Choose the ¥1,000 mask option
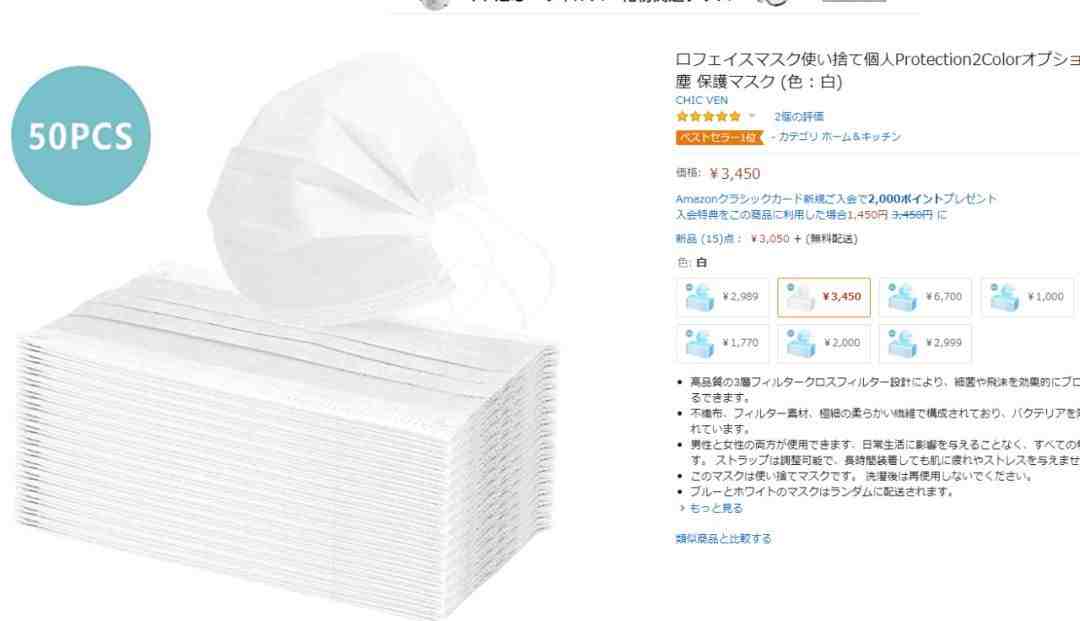The image size is (1080, 621). click(x=1027, y=297)
